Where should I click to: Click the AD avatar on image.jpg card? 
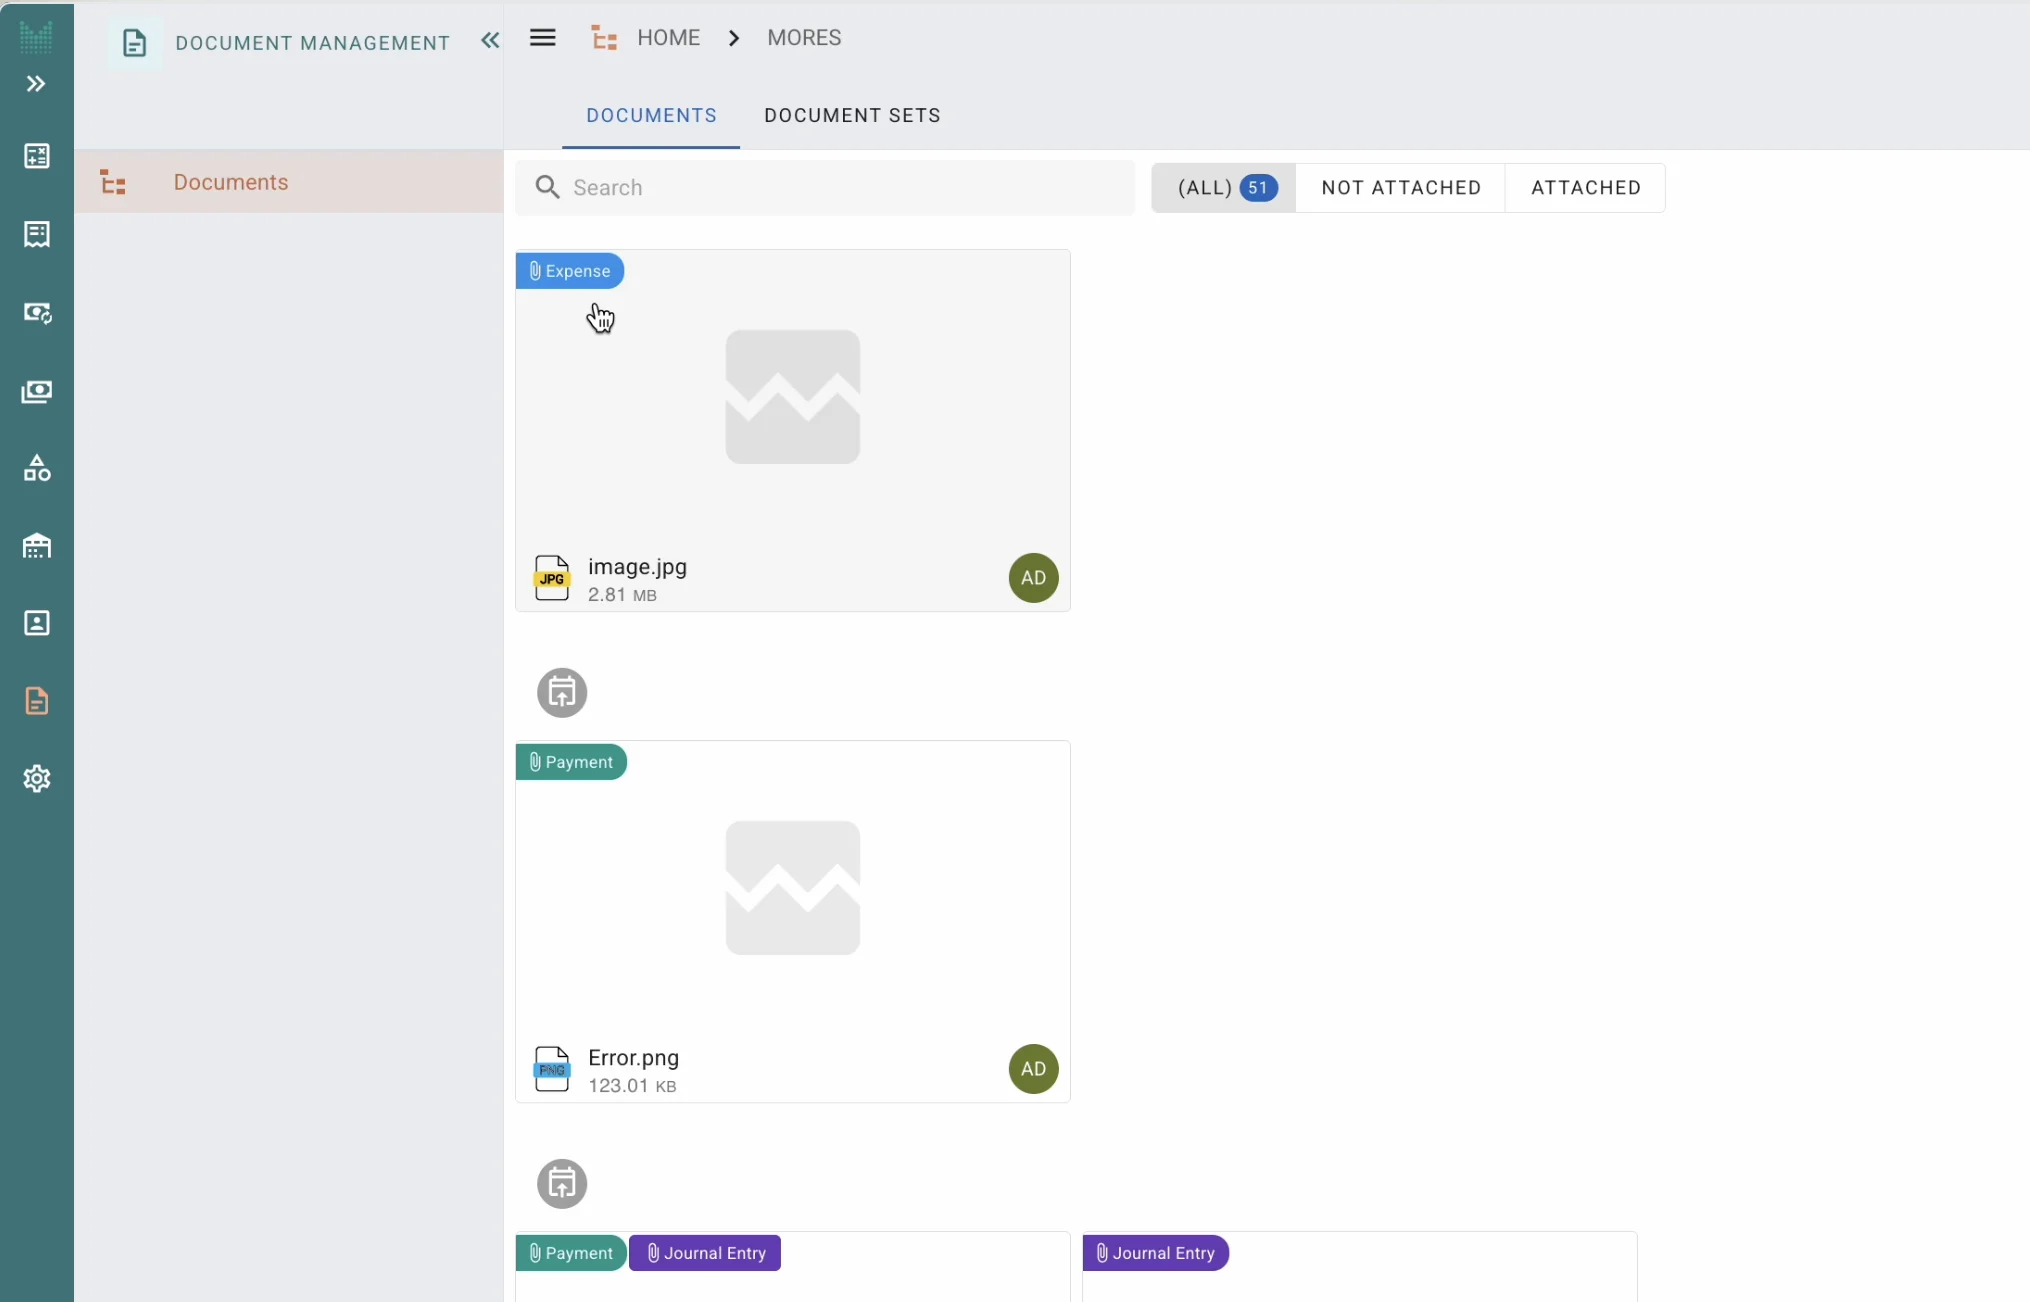click(1034, 578)
